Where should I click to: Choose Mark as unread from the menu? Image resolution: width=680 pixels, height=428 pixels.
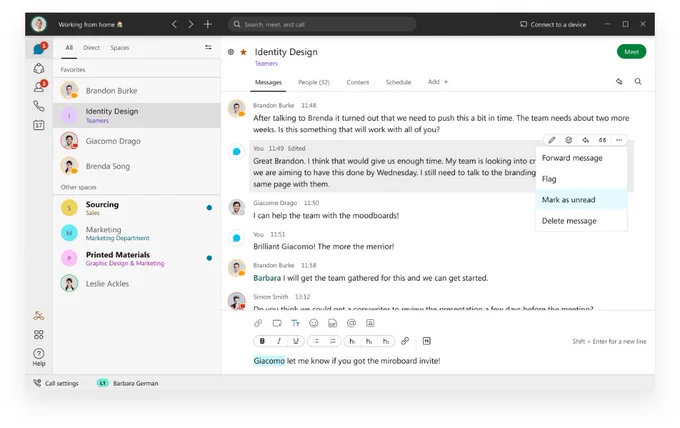point(581,199)
